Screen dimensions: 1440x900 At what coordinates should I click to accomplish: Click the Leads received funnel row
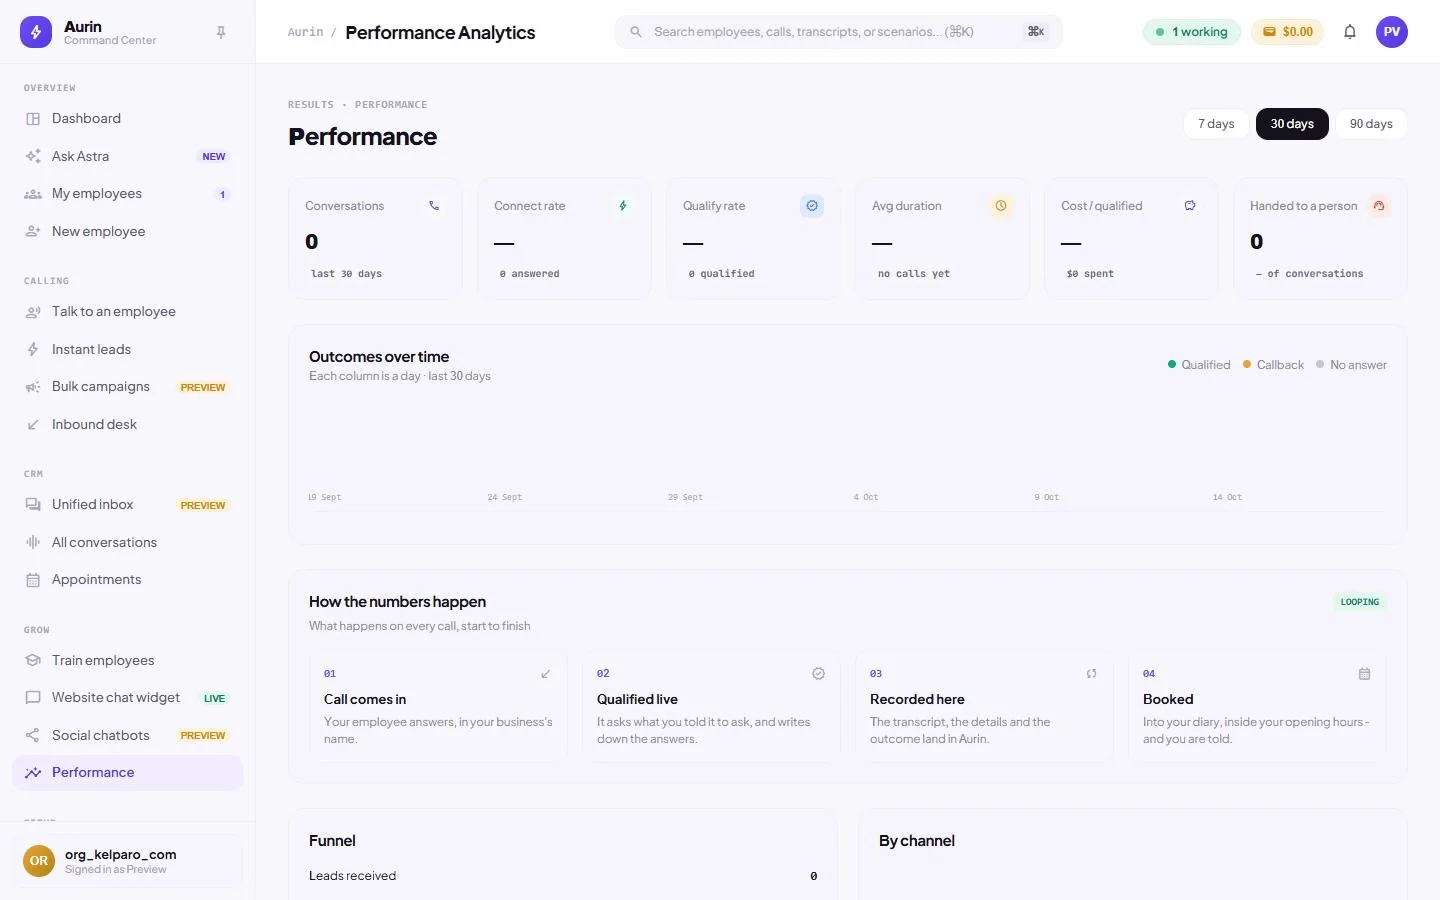tap(563, 876)
